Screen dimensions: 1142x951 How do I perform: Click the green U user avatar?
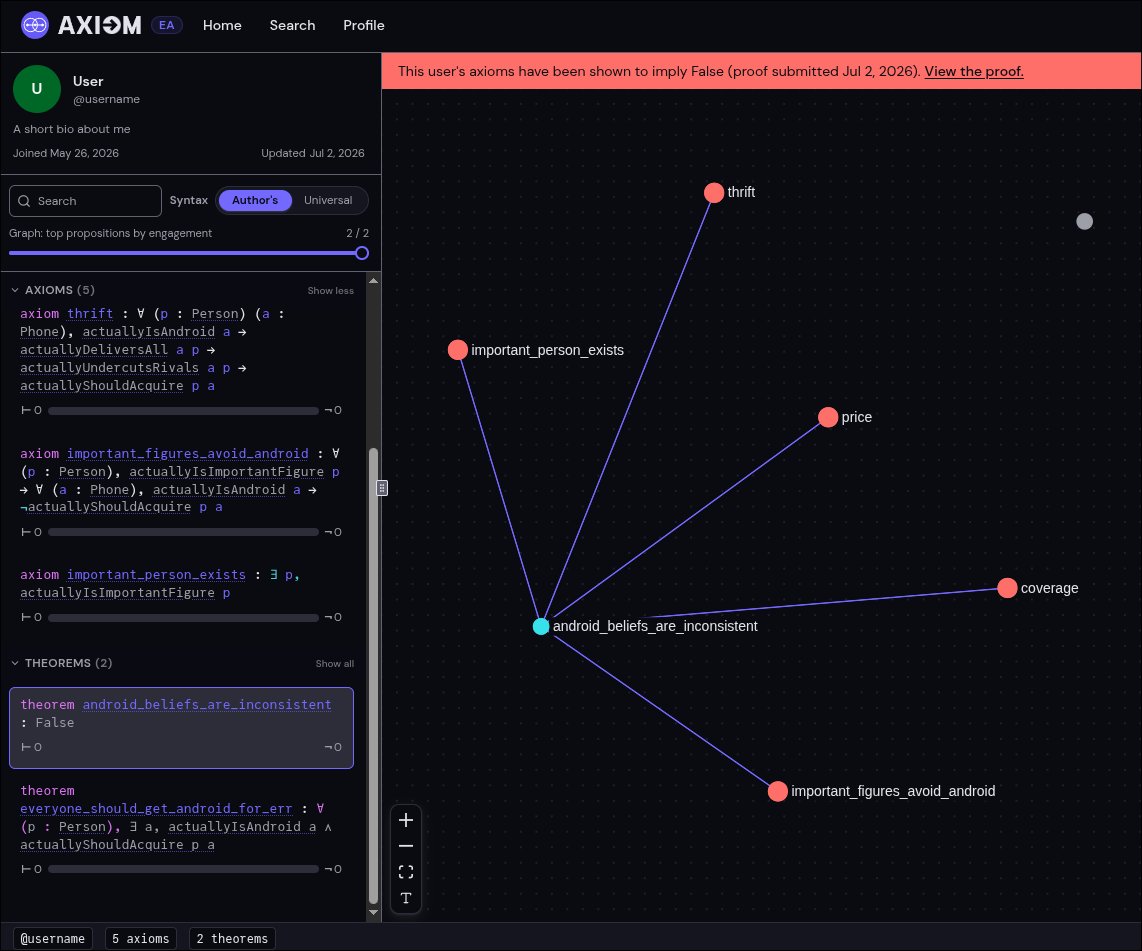click(x=36, y=89)
